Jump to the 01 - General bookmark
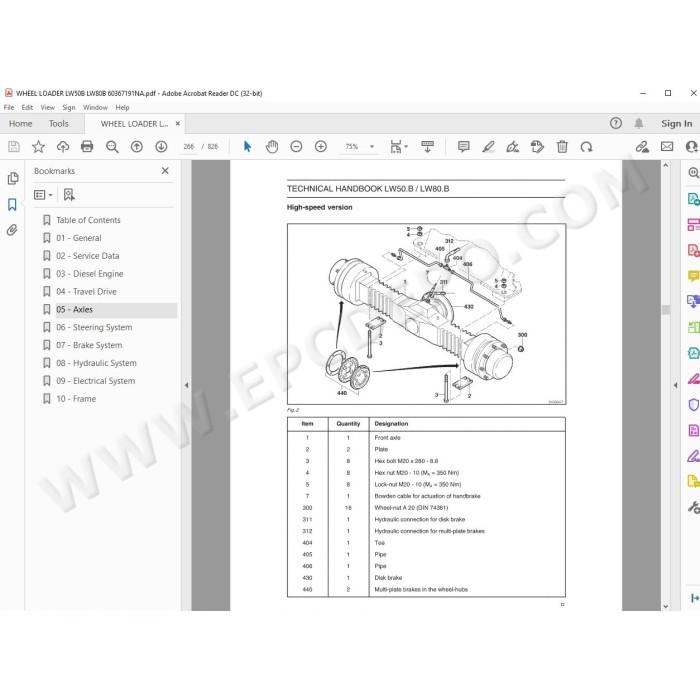Screen dimensions: 700x700 click(79, 238)
